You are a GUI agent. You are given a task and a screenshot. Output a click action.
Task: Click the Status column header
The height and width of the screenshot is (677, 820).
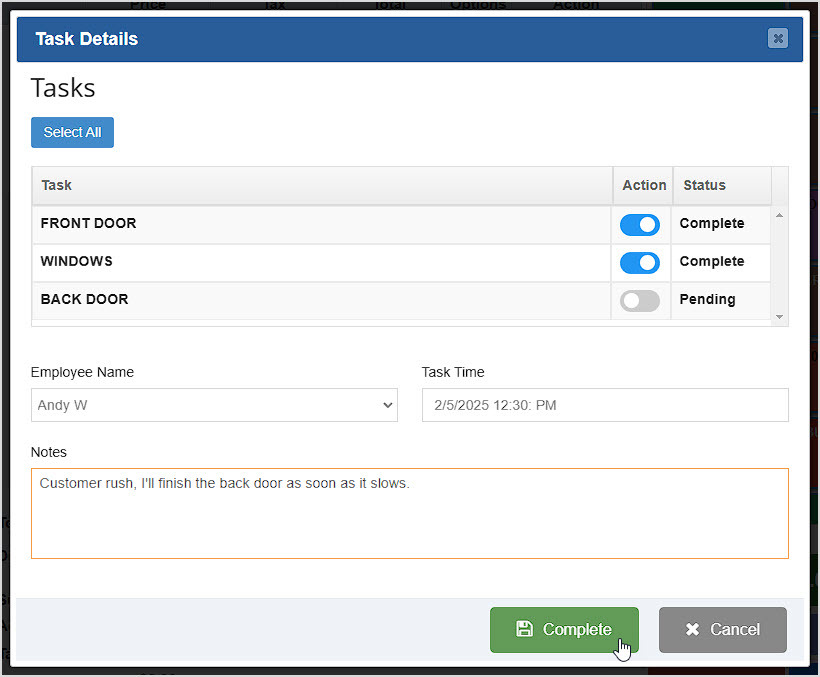[x=704, y=185]
